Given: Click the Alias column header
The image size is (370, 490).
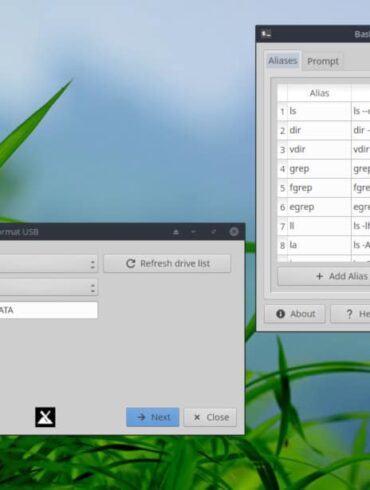Looking at the screenshot, I should [319, 93].
